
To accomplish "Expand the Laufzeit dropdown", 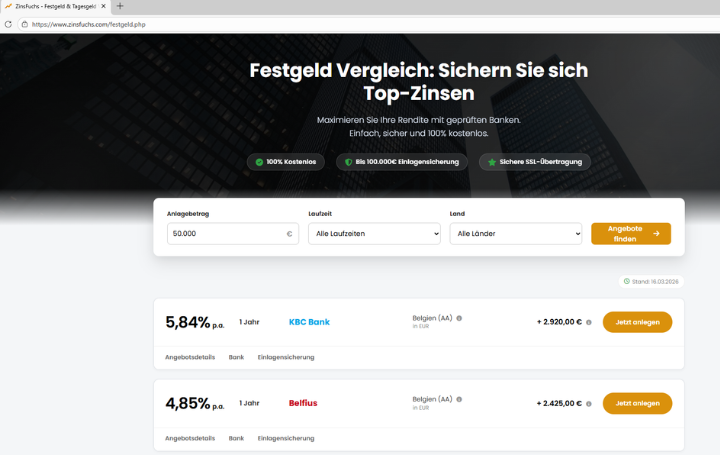I will pos(374,234).
